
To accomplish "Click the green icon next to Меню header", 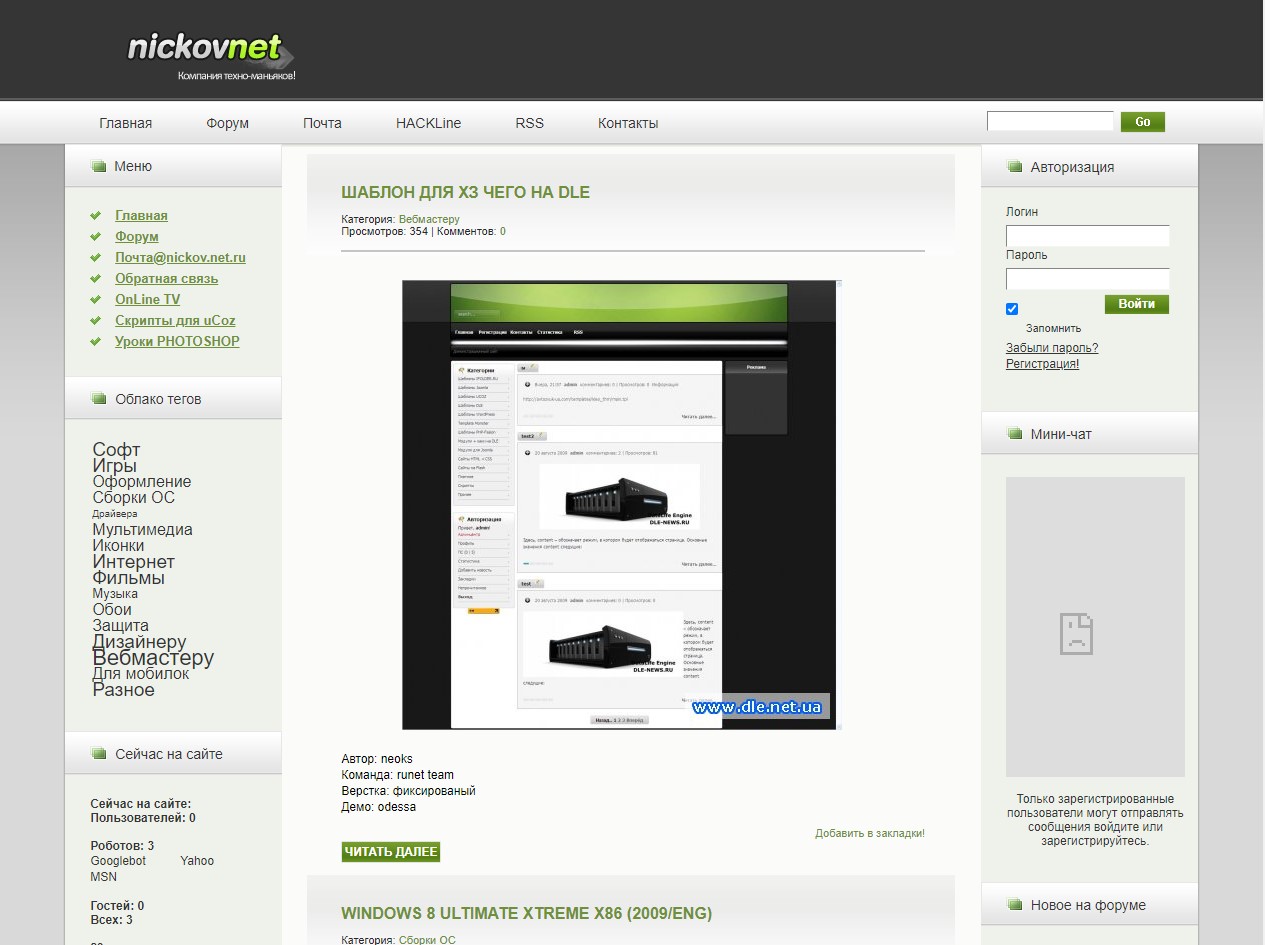I will (x=98, y=167).
